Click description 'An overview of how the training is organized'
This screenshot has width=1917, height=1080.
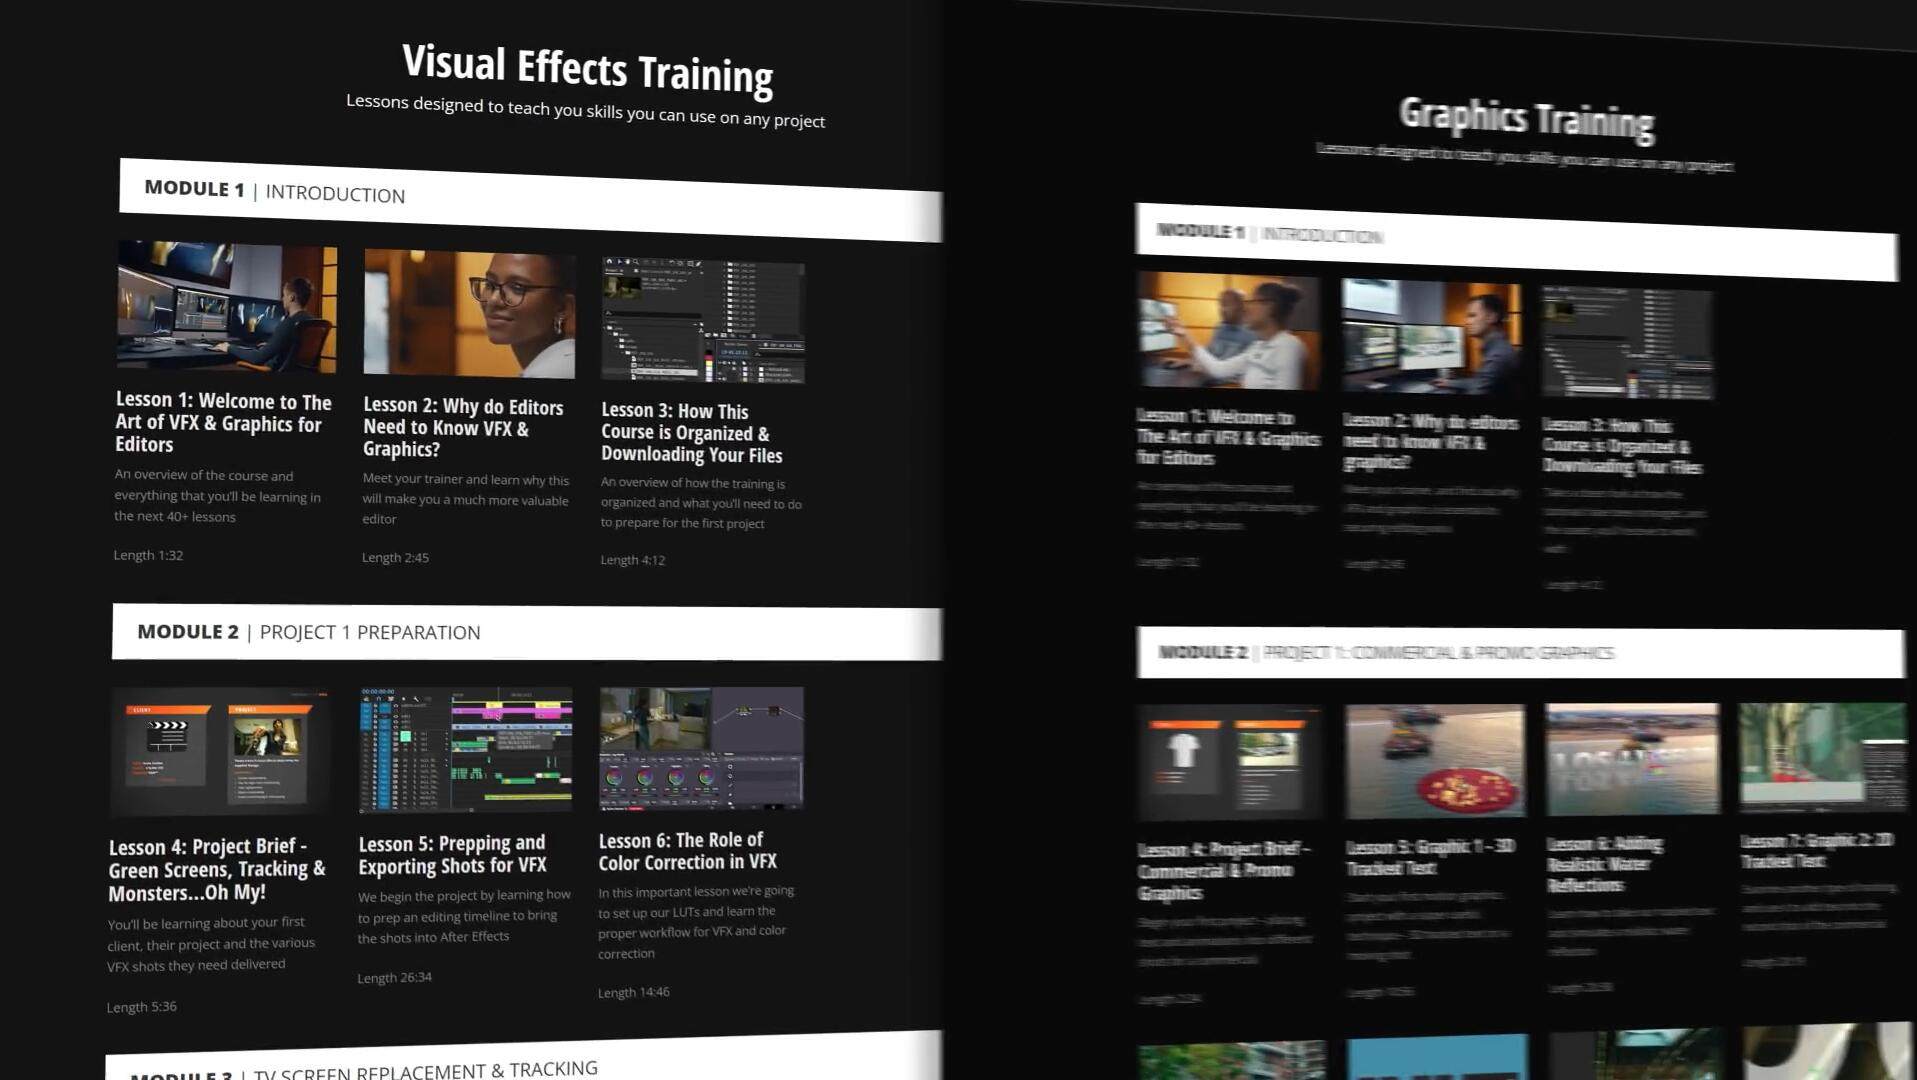click(701, 503)
